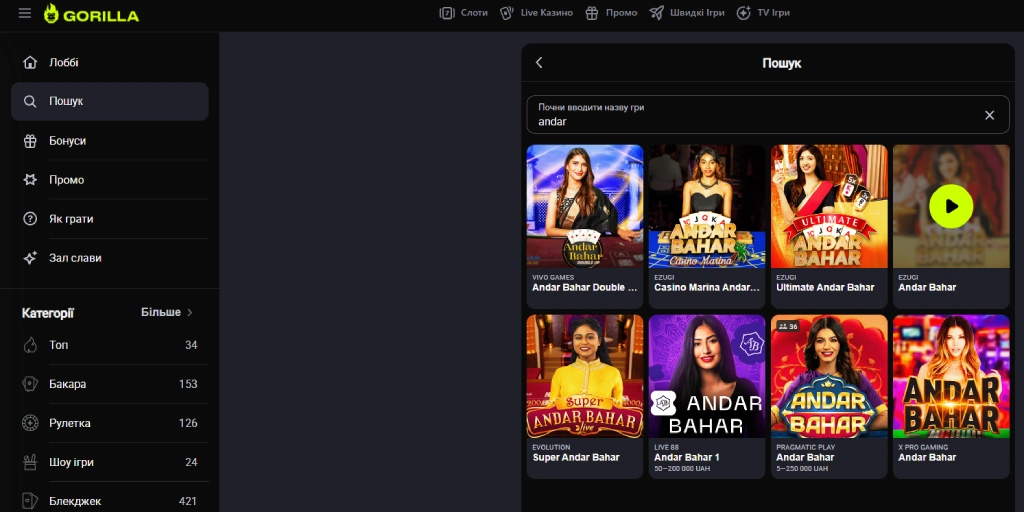Open Зал слави in sidebar
The width and height of the screenshot is (1024, 512).
tap(74, 258)
